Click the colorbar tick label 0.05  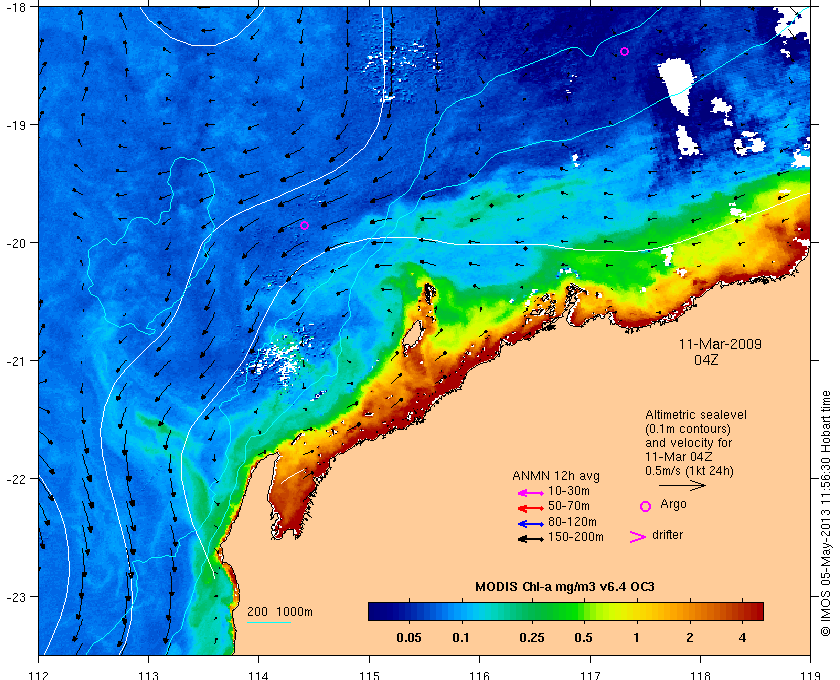pyautogui.click(x=409, y=638)
